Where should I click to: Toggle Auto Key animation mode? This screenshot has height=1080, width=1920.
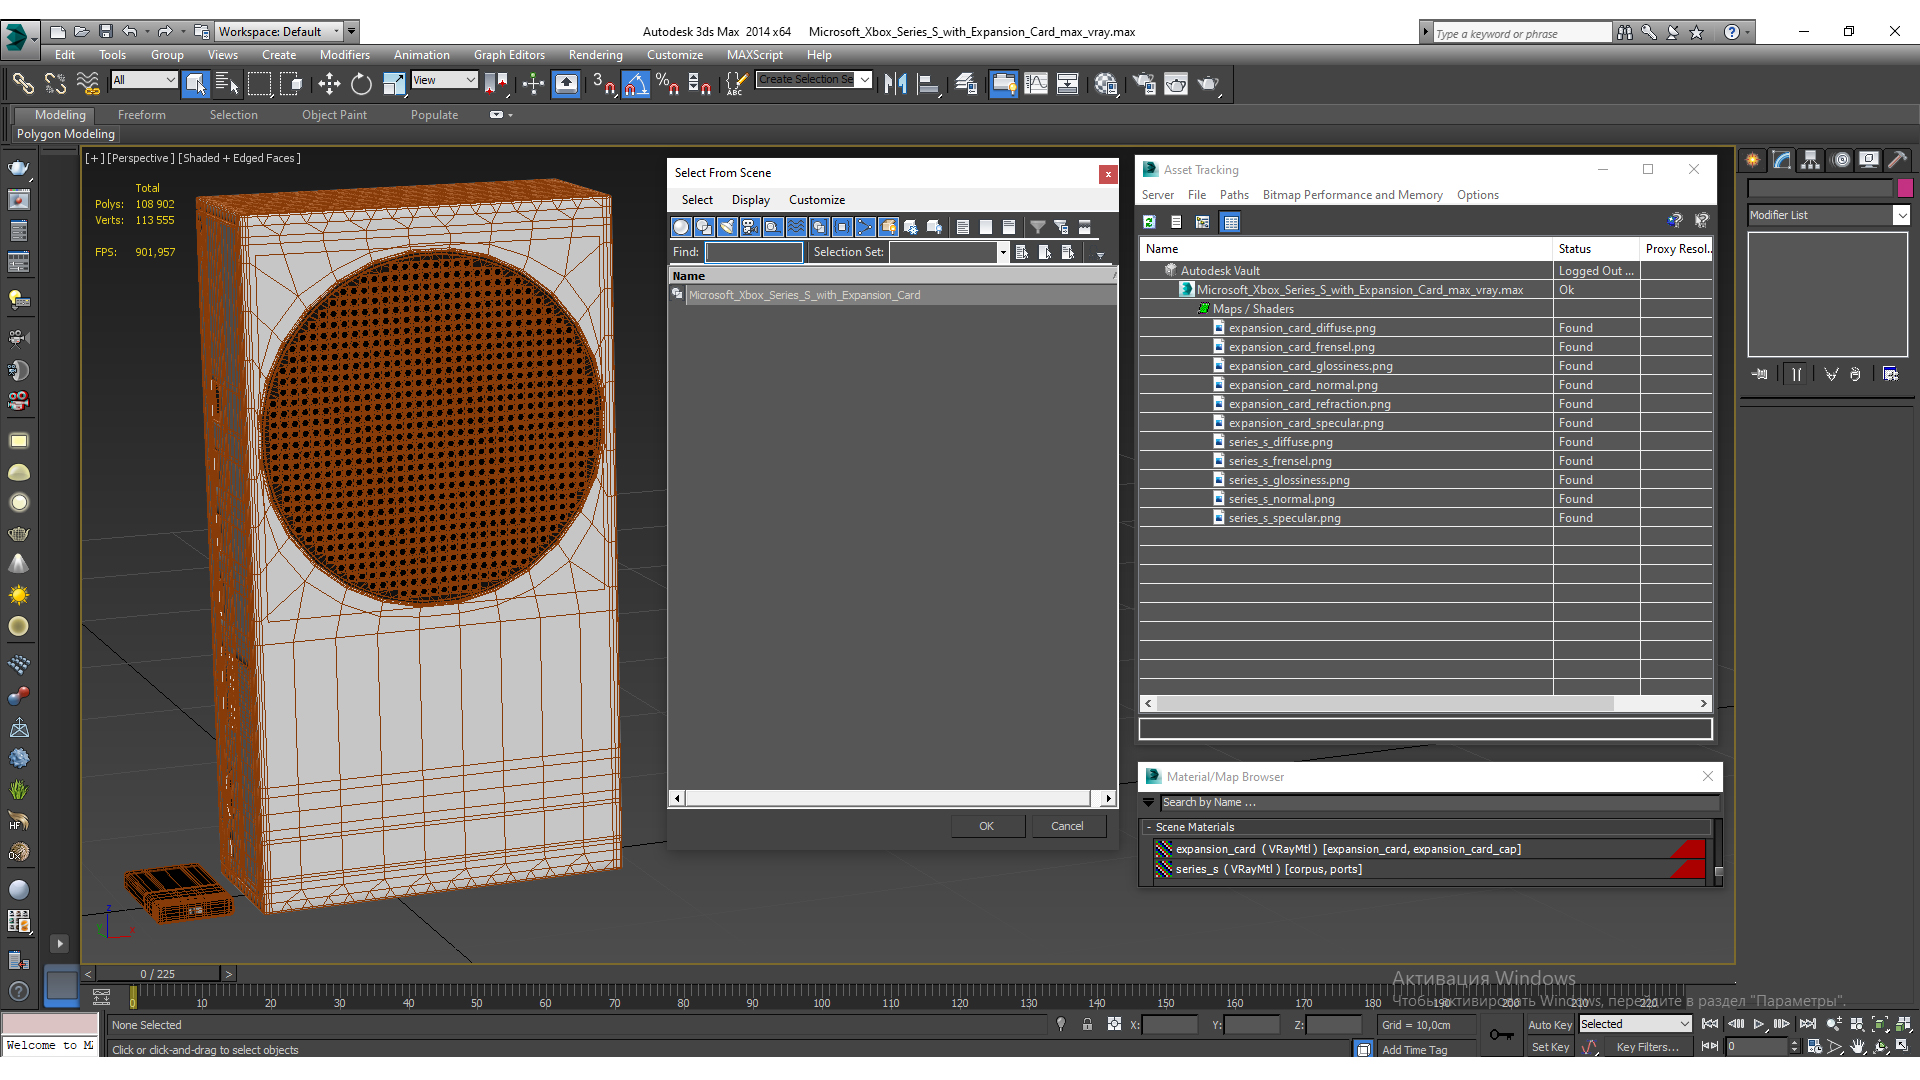(x=1549, y=1025)
